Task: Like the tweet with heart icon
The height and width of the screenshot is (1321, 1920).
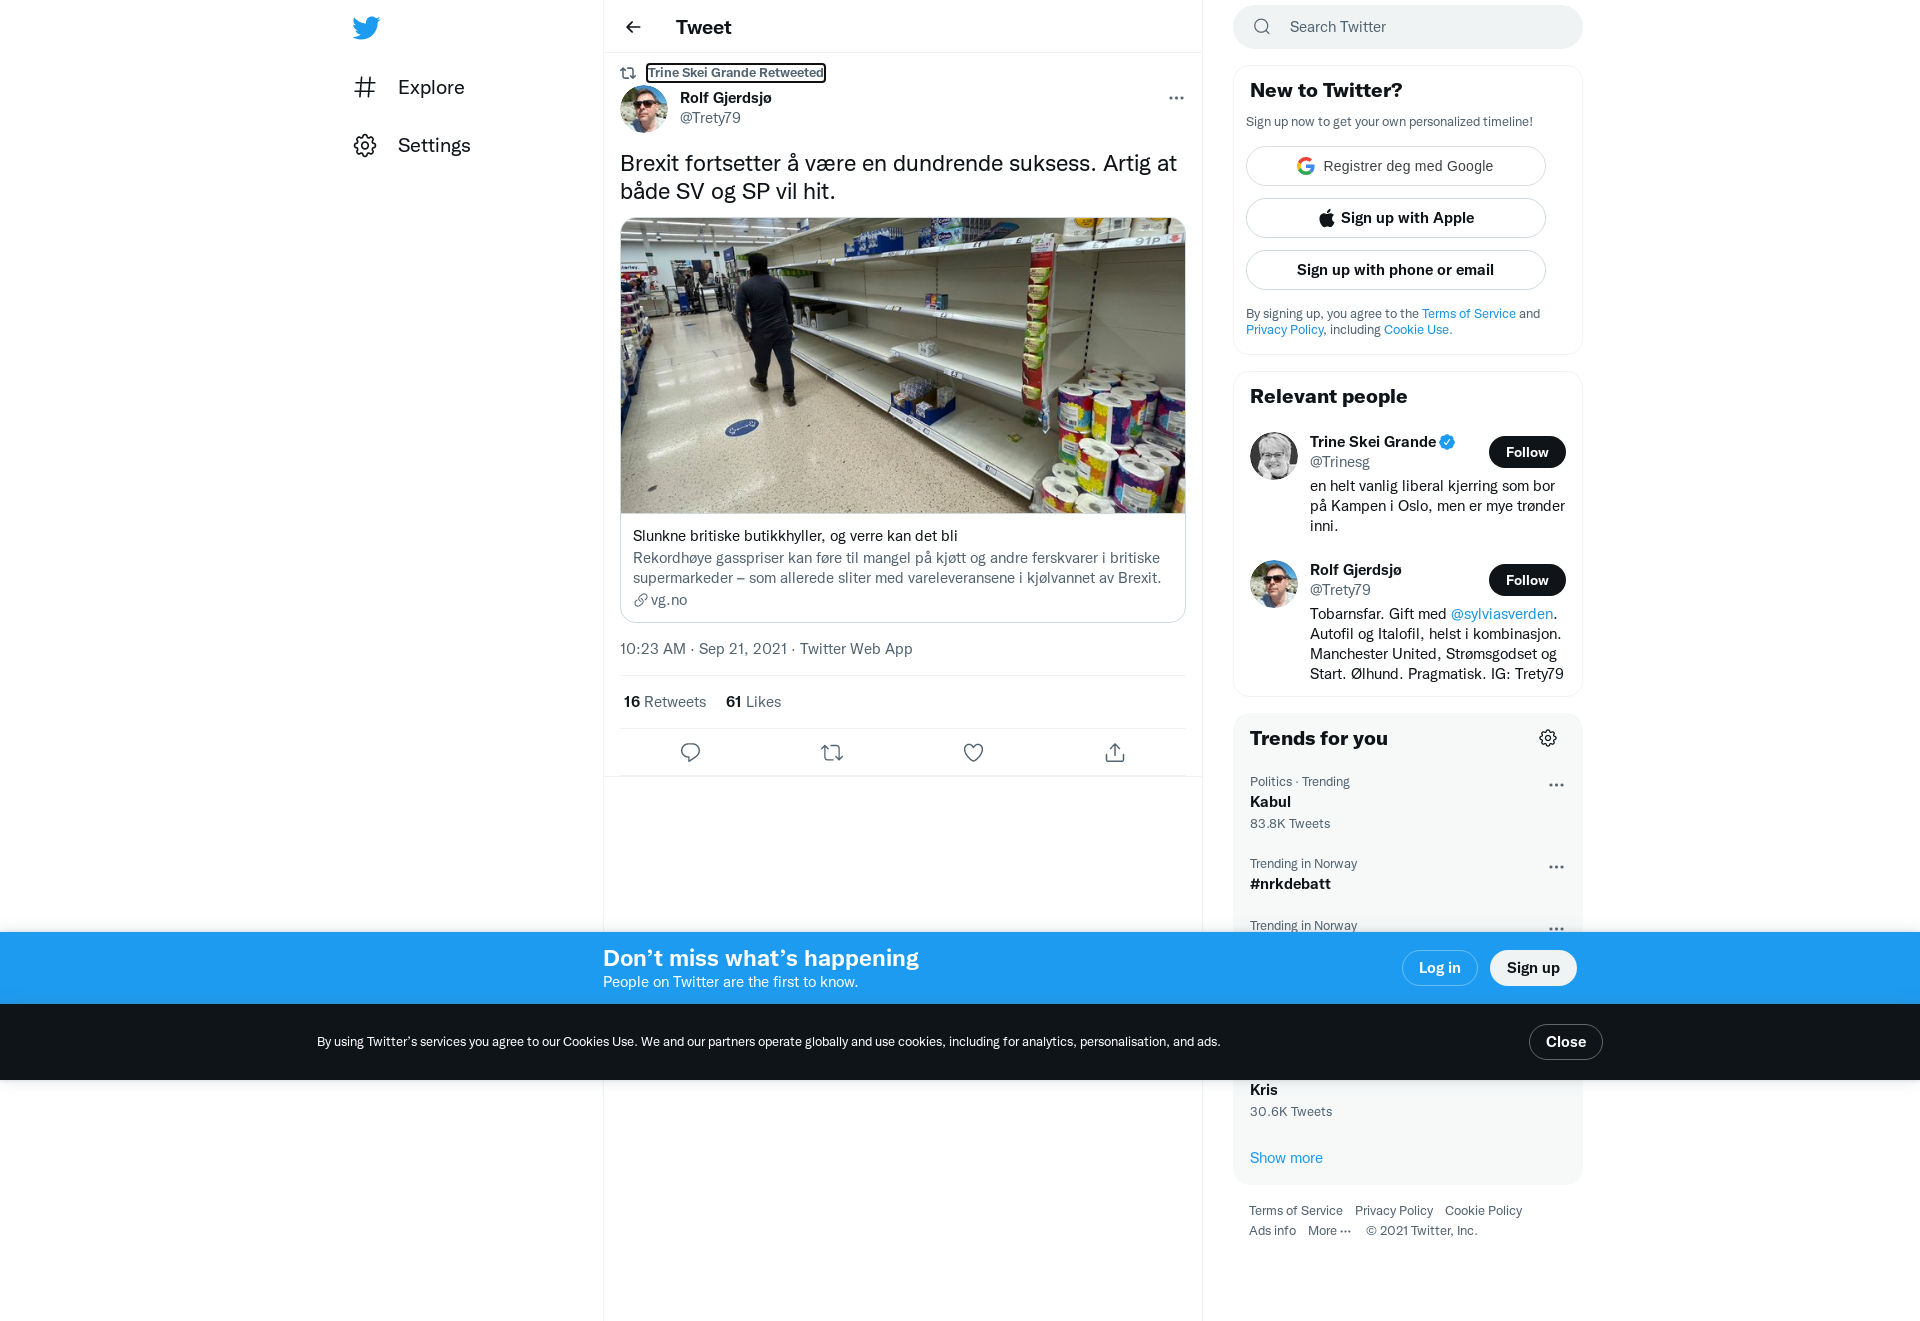Action: coord(973,752)
